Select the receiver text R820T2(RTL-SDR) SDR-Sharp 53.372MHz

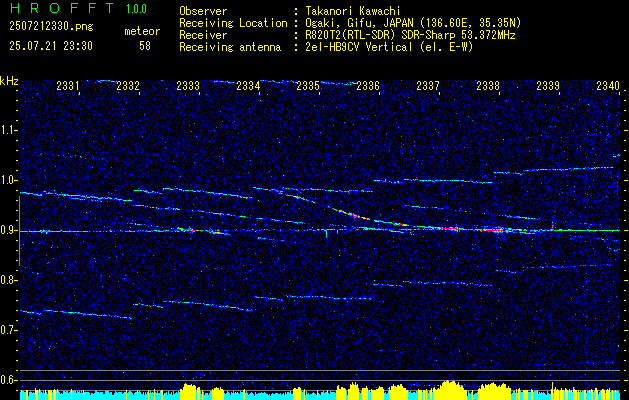click(x=410, y=35)
